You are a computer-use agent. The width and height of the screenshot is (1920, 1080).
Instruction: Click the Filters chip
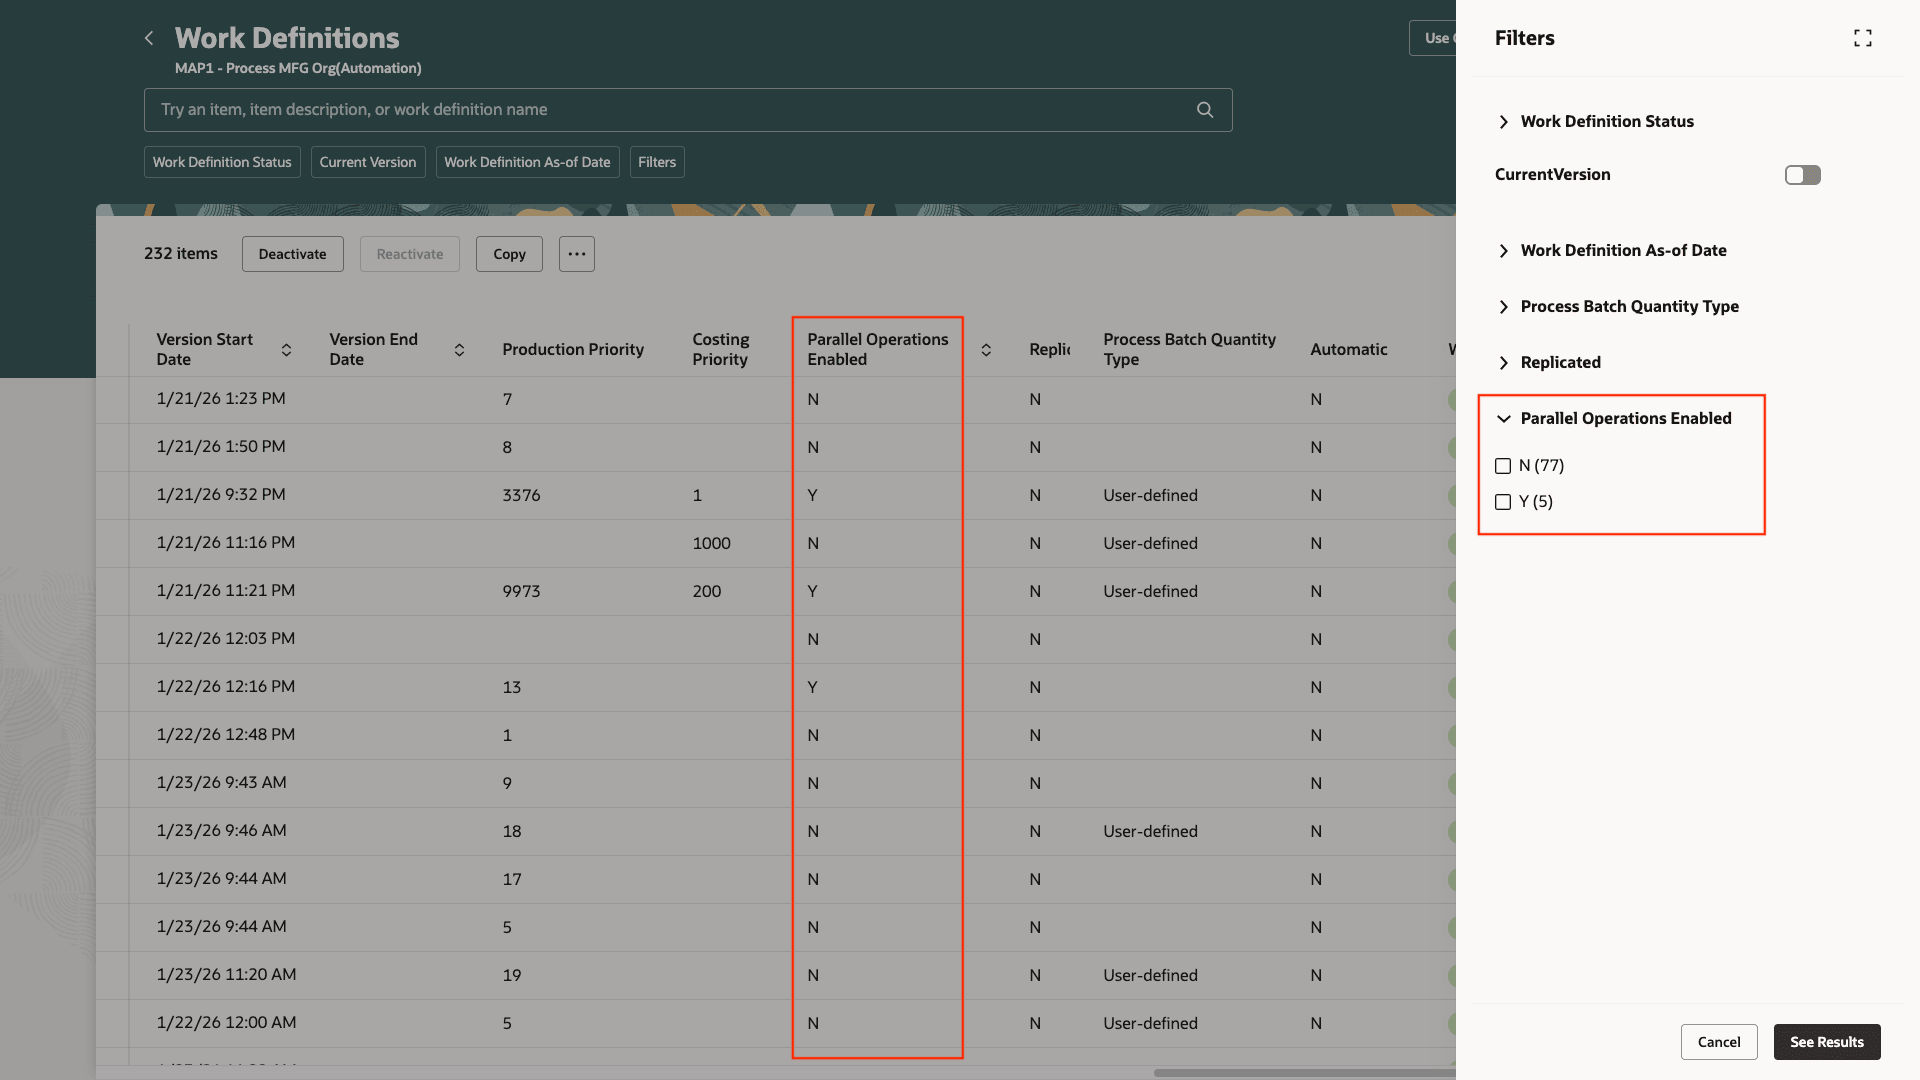click(x=656, y=162)
